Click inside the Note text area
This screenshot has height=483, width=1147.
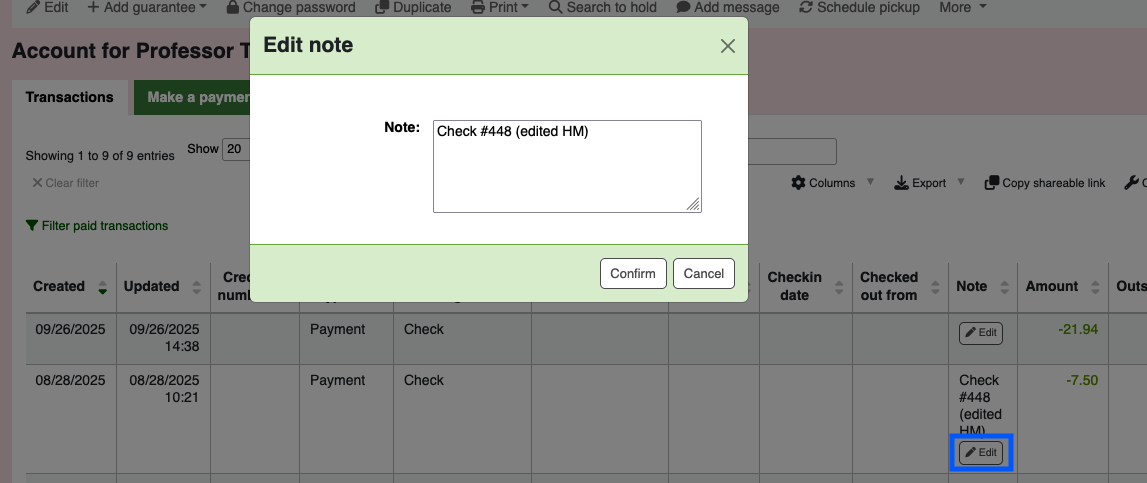(566, 166)
